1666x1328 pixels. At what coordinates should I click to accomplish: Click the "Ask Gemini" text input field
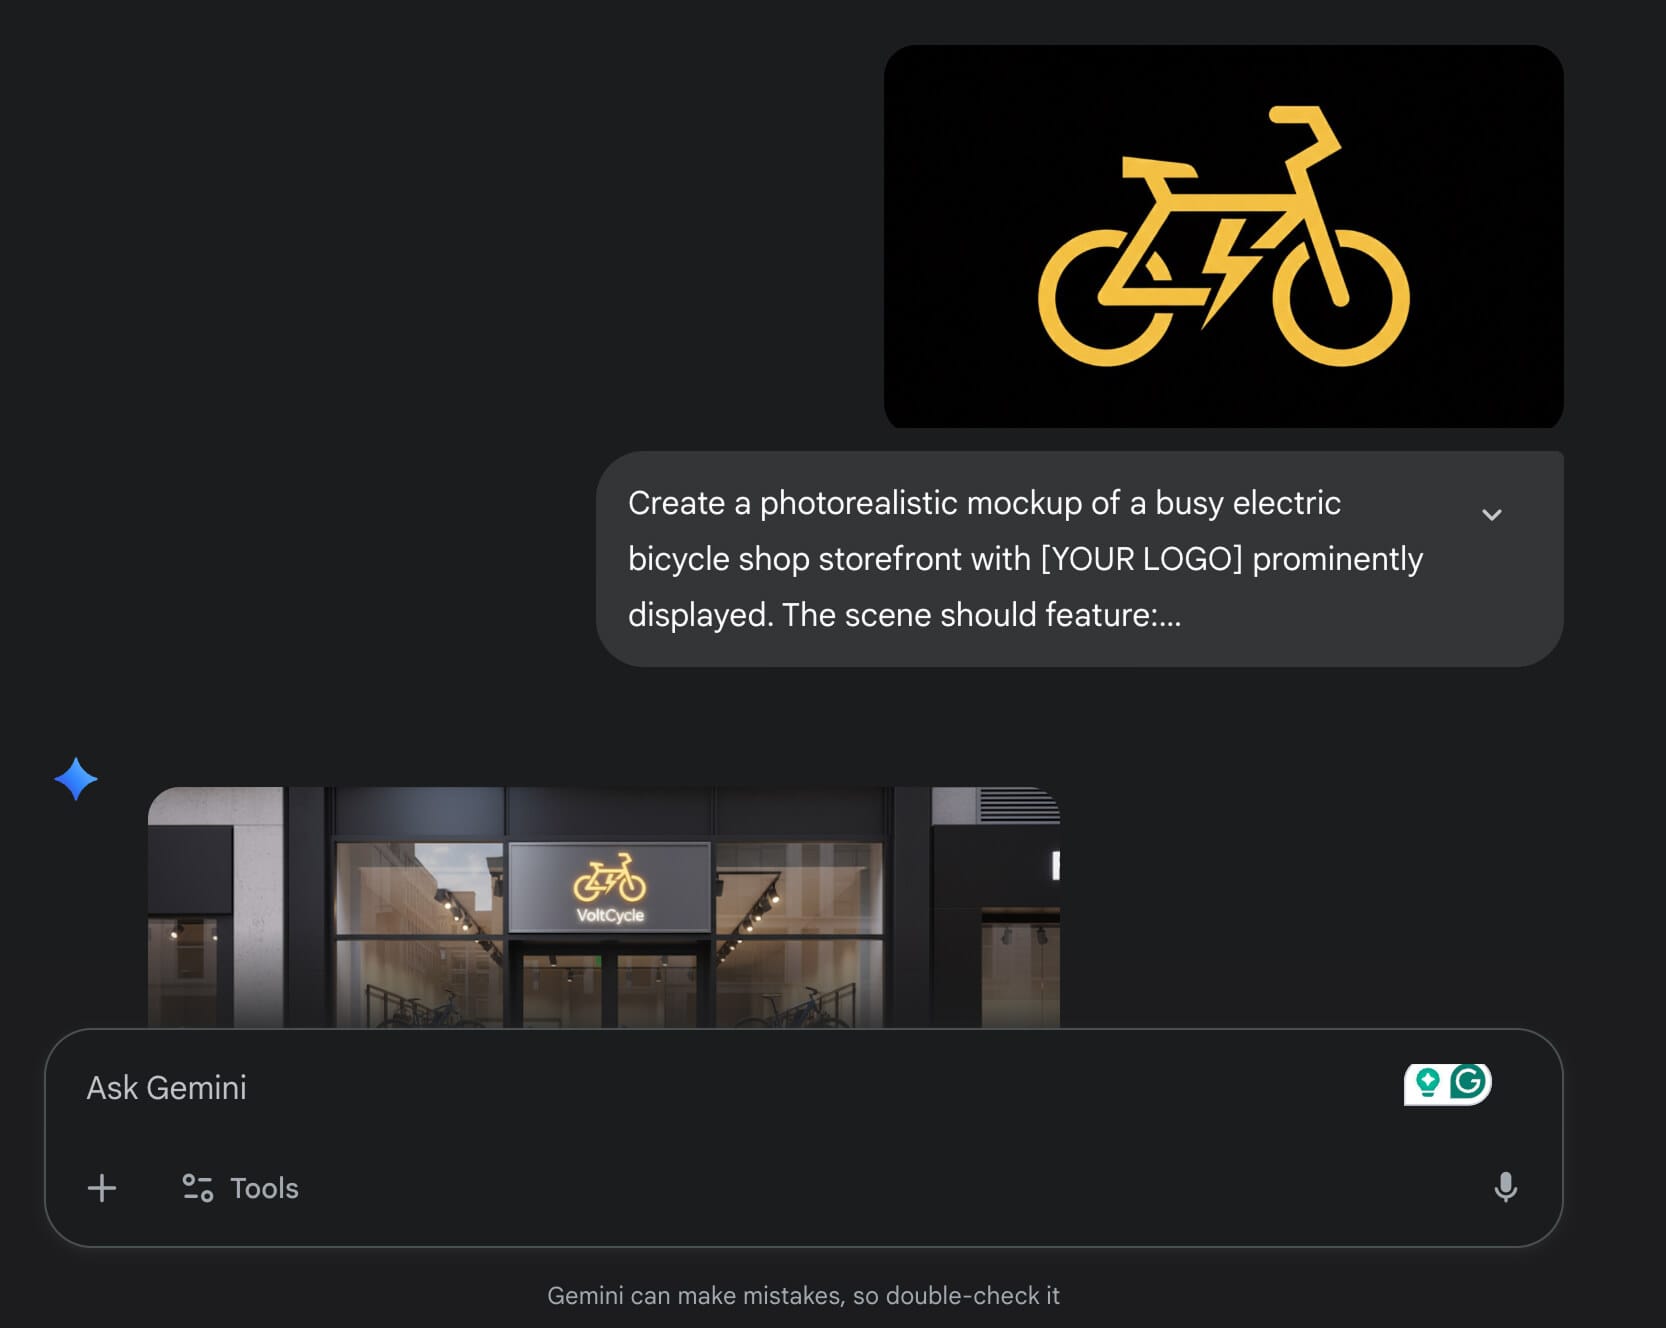[700, 1088]
